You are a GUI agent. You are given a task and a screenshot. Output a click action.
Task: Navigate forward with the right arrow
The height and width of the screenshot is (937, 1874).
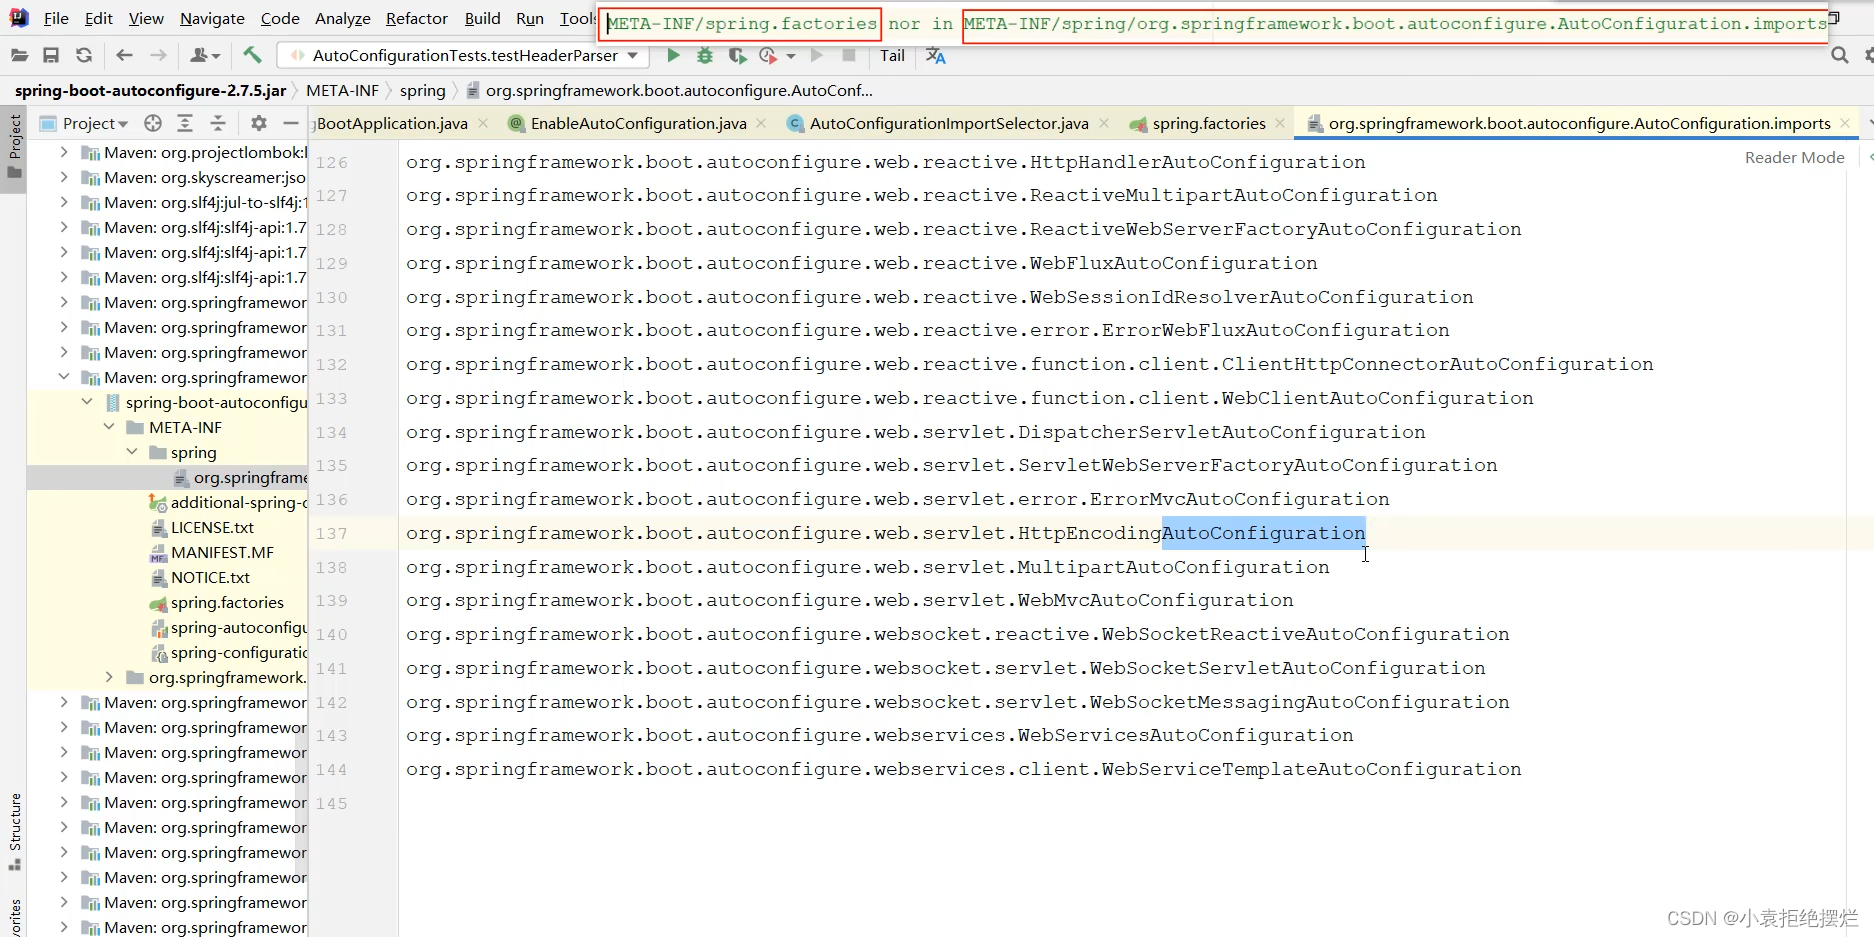pyautogui.click(x=158, y=56)
